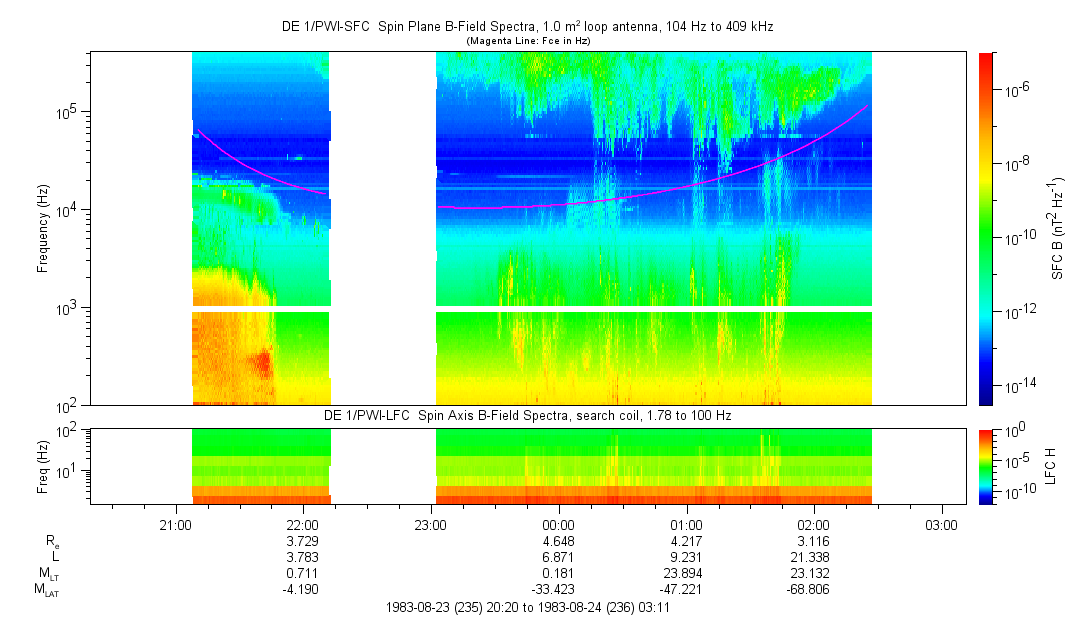Click the red-orange intense spot near 300 Hz

(263, 361)
